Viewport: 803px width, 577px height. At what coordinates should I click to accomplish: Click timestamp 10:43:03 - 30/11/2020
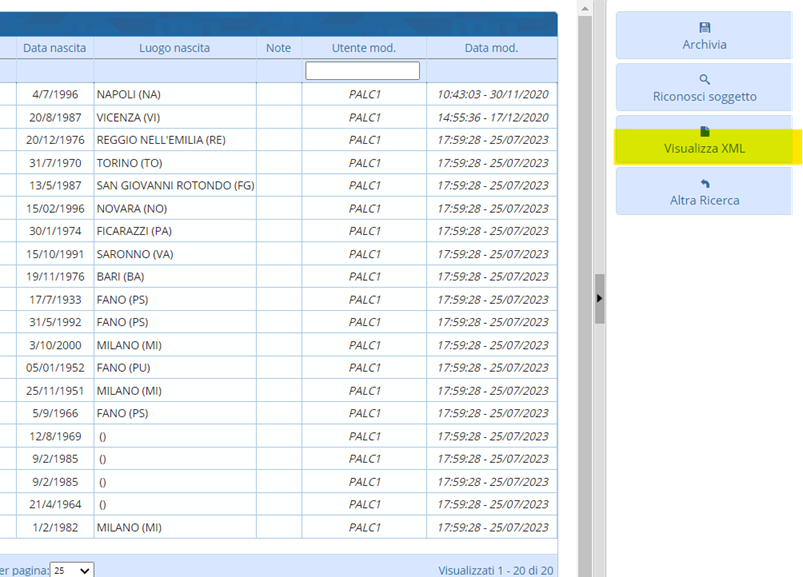[493, 94]
